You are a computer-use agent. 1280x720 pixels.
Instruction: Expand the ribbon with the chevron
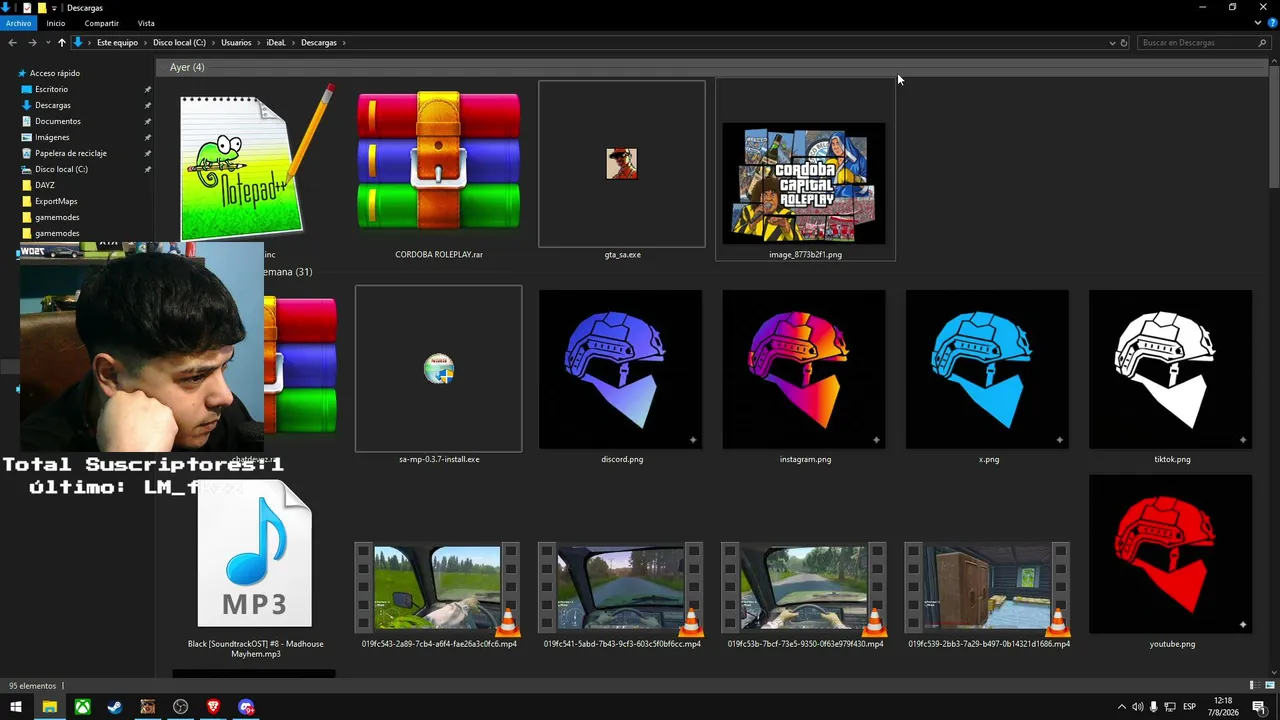coord(1257,23)
